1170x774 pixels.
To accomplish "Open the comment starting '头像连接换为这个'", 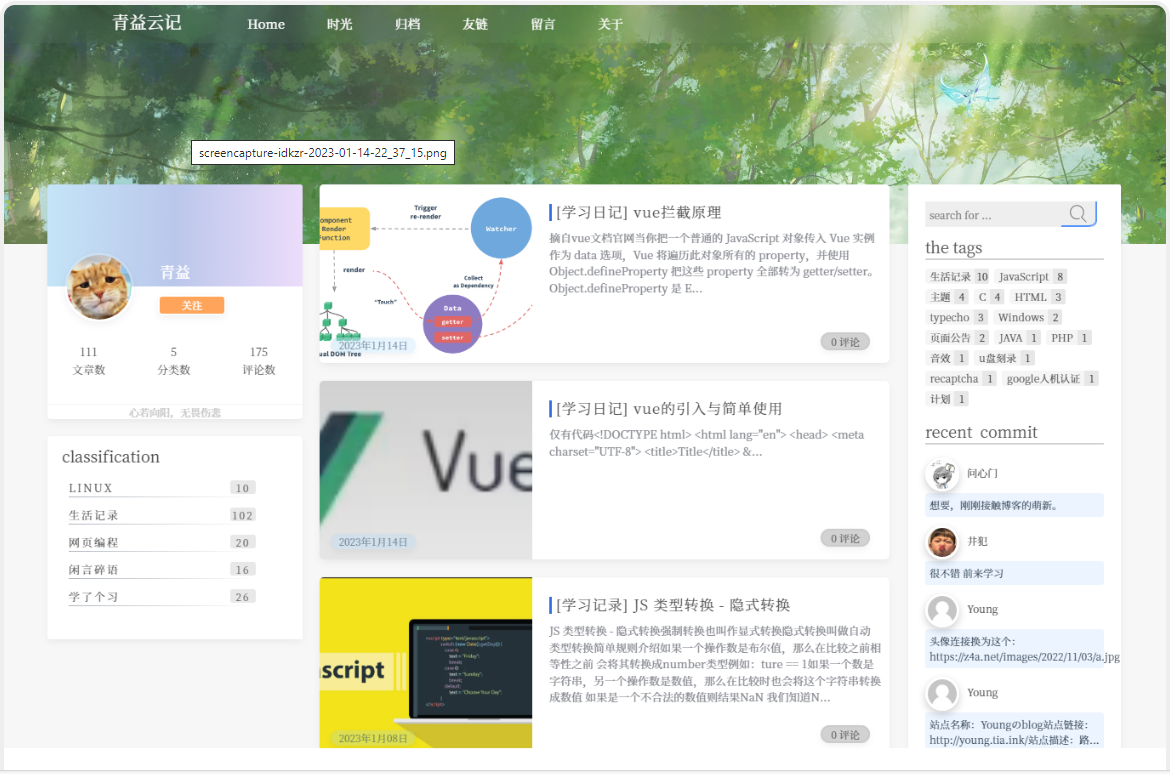I will coord(1014,649).
